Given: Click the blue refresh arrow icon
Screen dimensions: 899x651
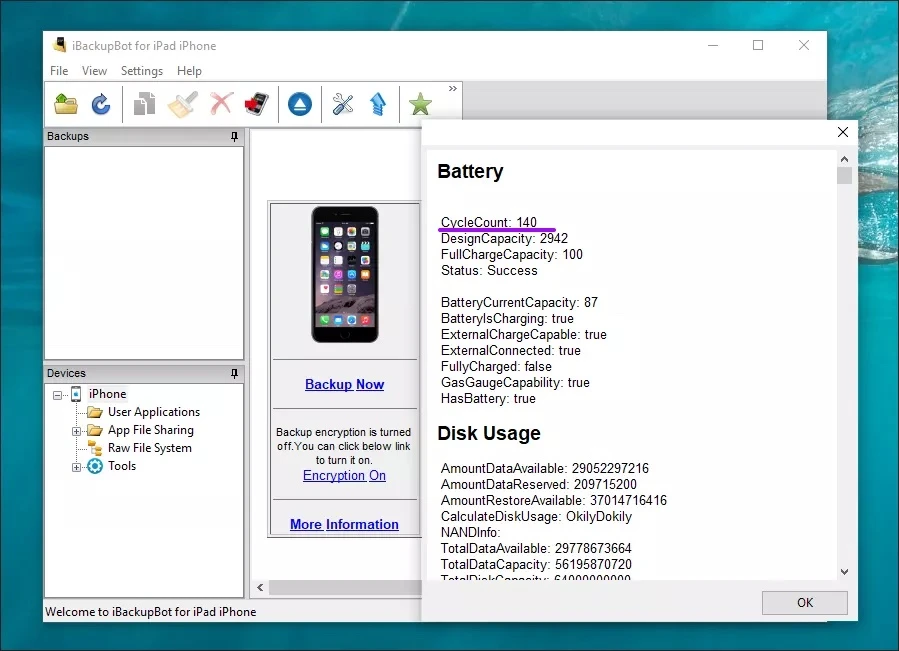Looking at the screenshot, I should click(101, 104).
